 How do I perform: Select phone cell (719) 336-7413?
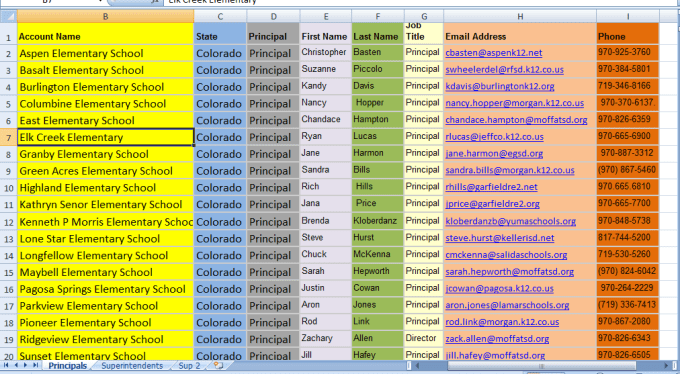628,305
